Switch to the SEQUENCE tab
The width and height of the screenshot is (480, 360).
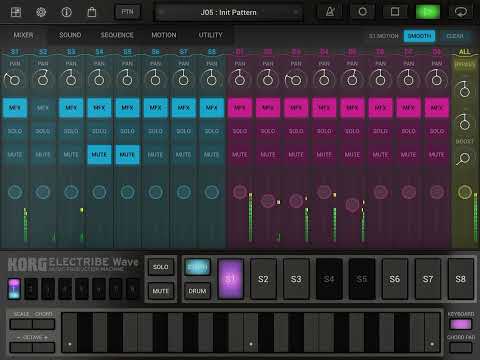117,35
